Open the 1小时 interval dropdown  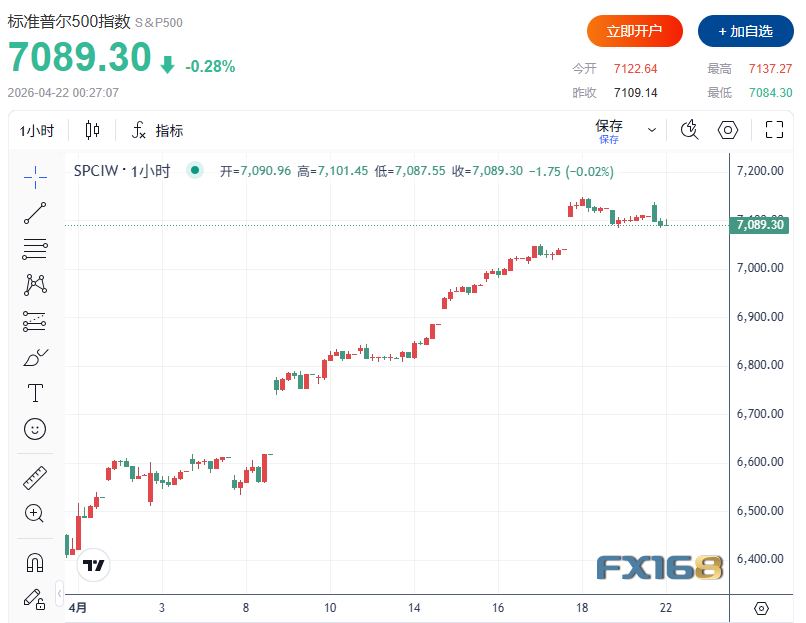[37, 131]
